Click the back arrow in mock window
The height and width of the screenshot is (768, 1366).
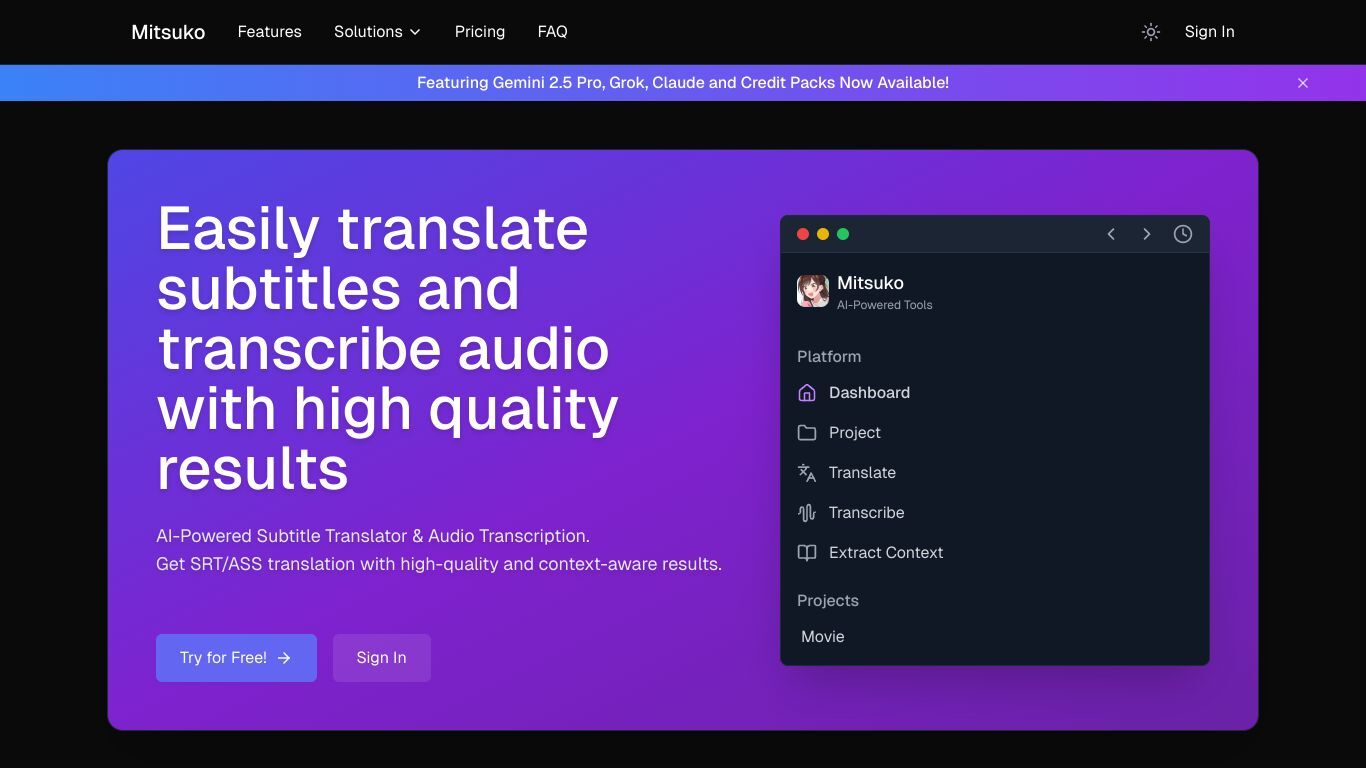[1111, 234]
